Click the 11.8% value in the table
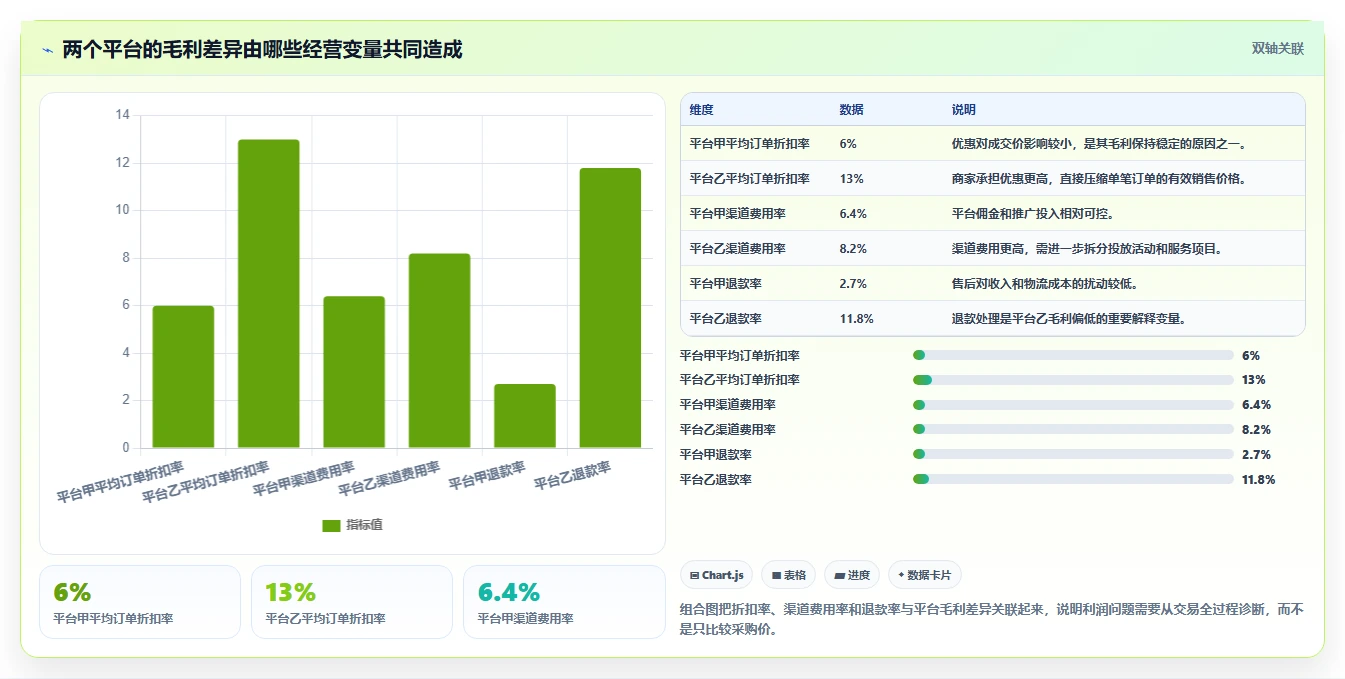Image resolution: width=1345 pixels, height=679 pixels. pos(857,319)
